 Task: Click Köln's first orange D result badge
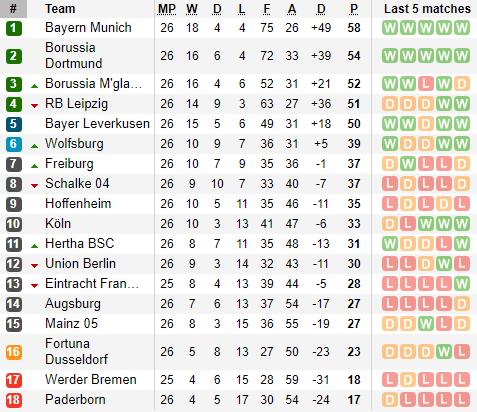tap(390, 224)
